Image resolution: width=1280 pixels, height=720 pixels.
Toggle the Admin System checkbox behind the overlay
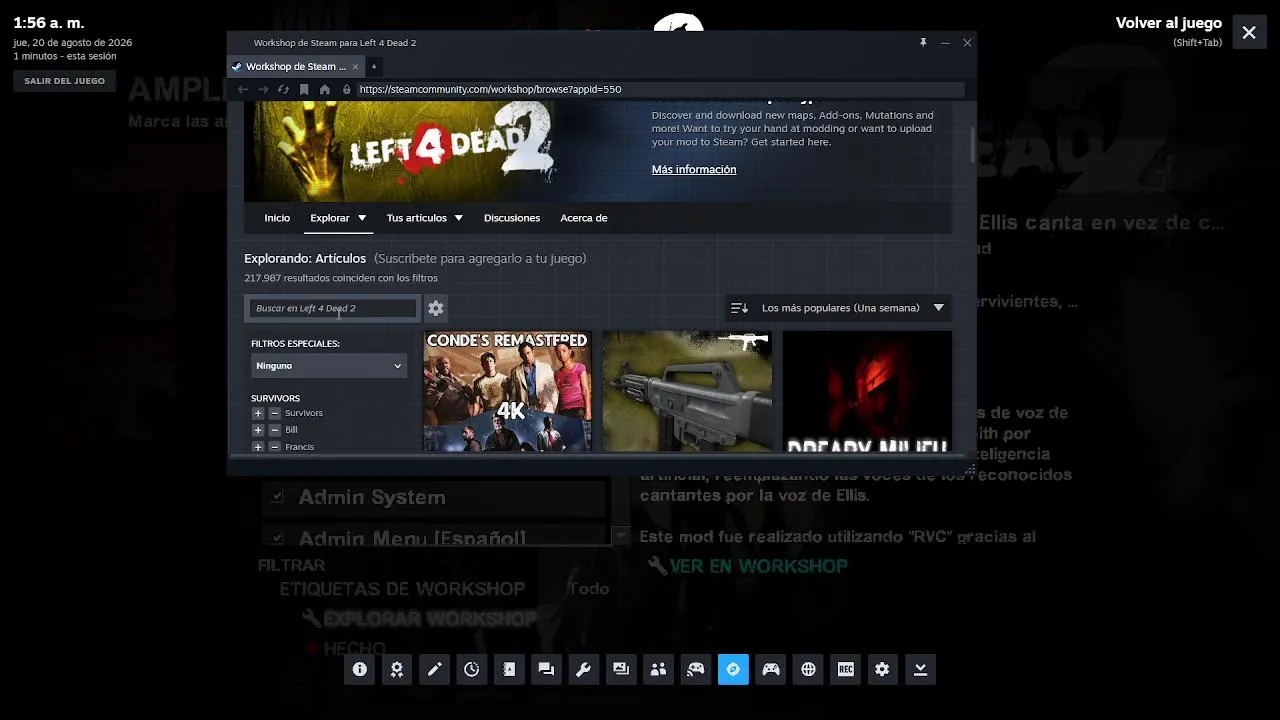coord(278,496)
